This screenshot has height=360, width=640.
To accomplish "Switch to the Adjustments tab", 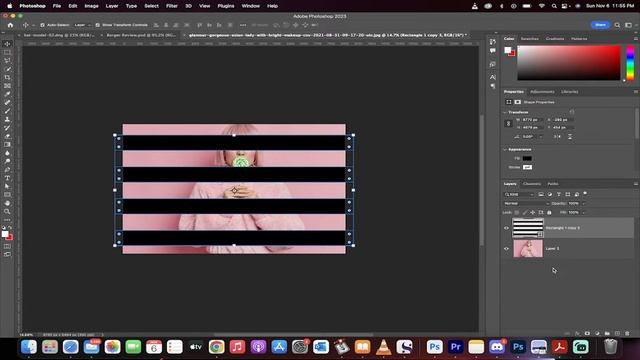I will click(x=542, y=91).
